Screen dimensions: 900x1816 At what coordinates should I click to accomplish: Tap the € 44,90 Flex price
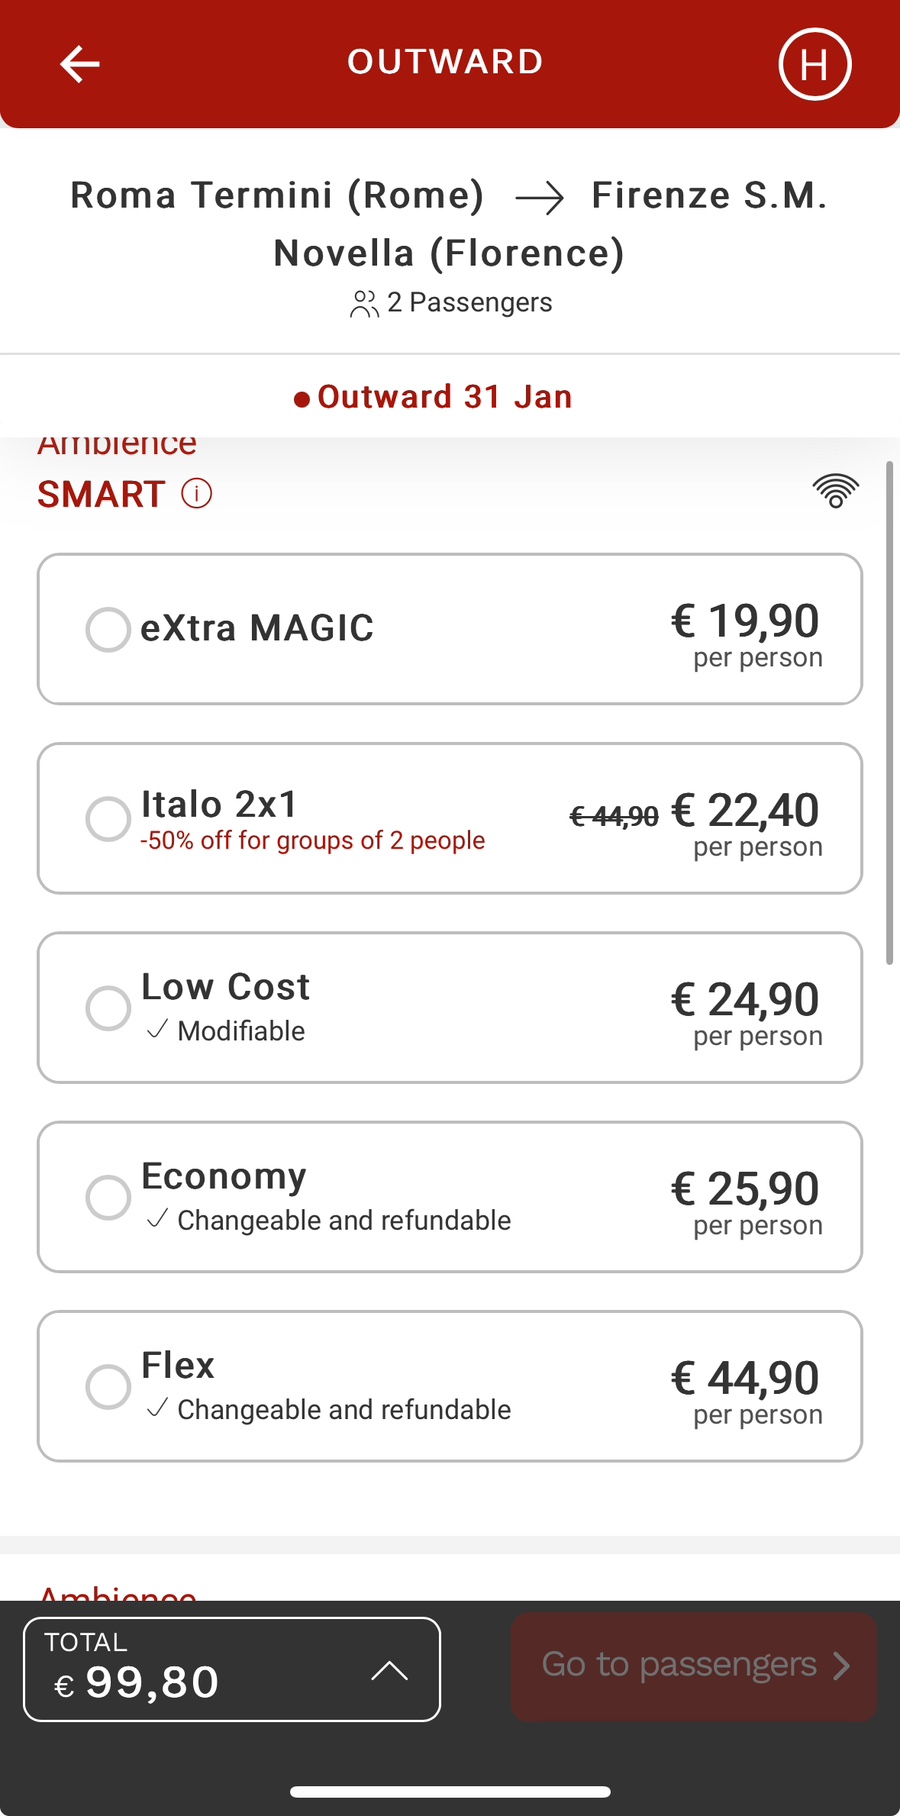[745, 1378]
